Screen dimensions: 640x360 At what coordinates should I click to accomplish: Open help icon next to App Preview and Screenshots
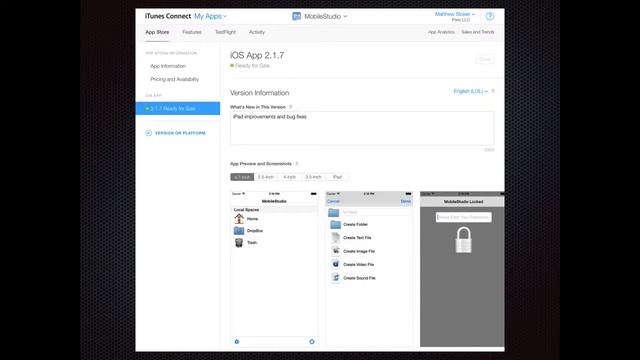[297, 164]
